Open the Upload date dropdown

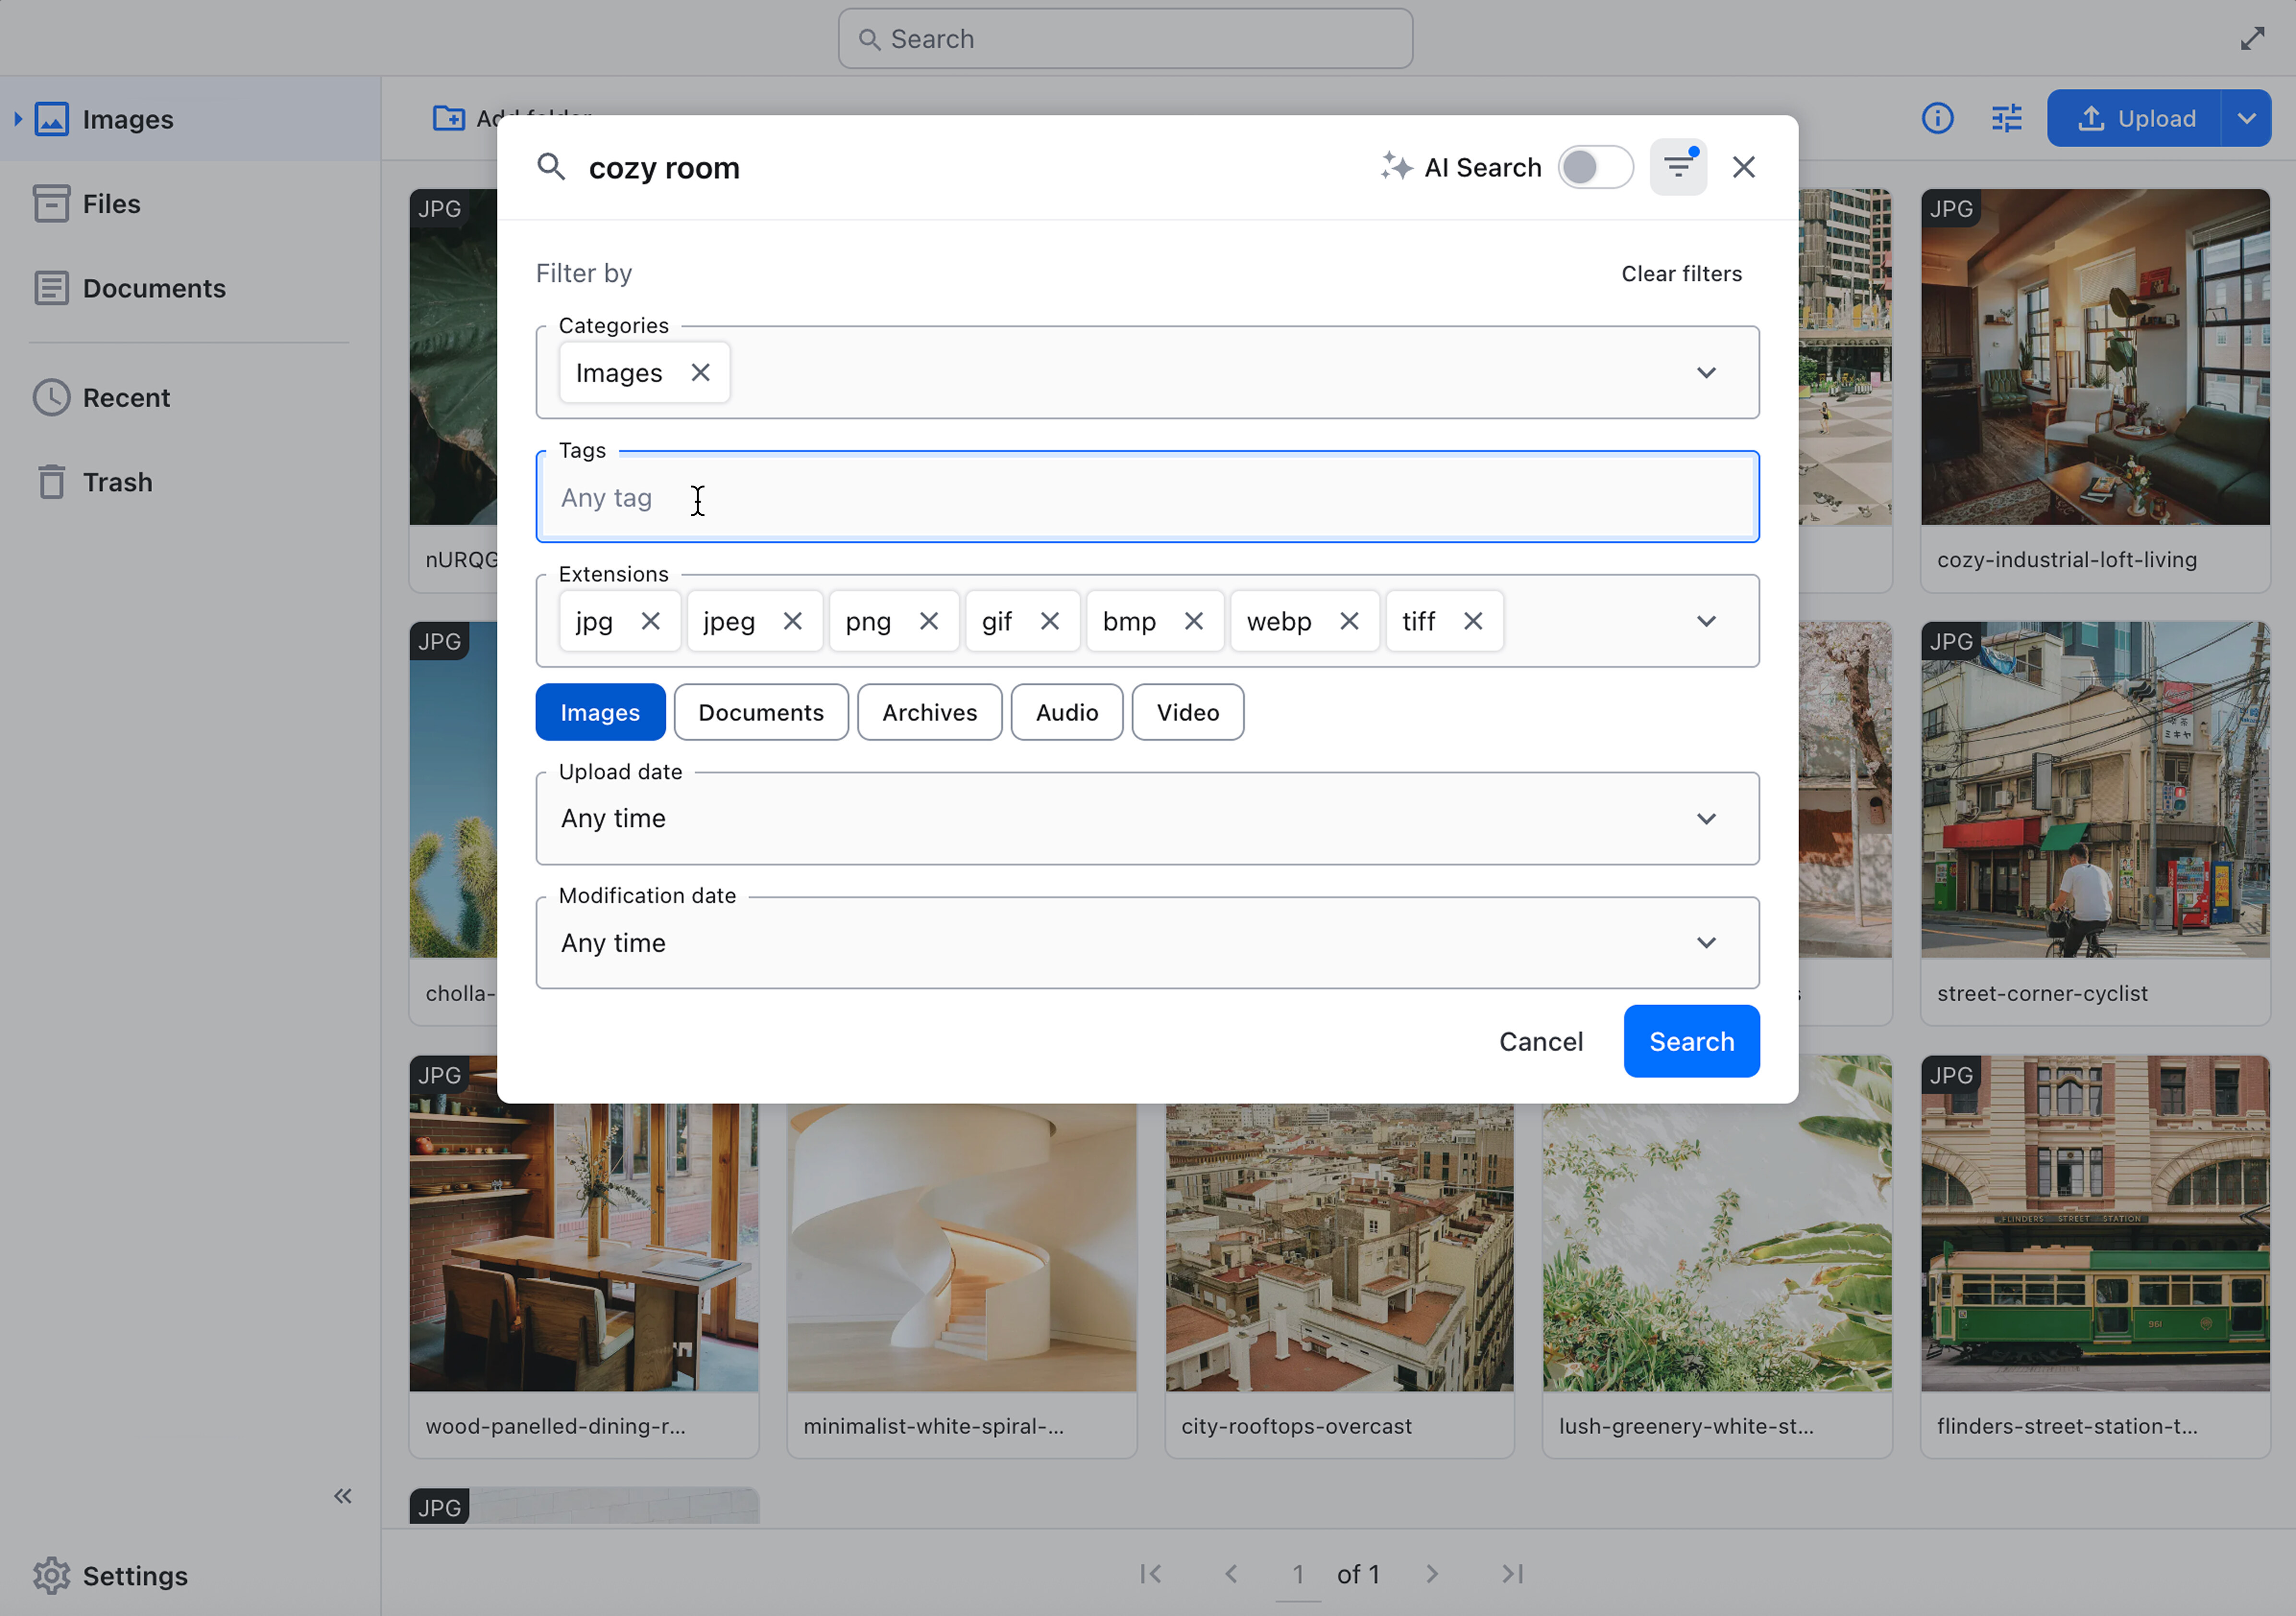1147,818
